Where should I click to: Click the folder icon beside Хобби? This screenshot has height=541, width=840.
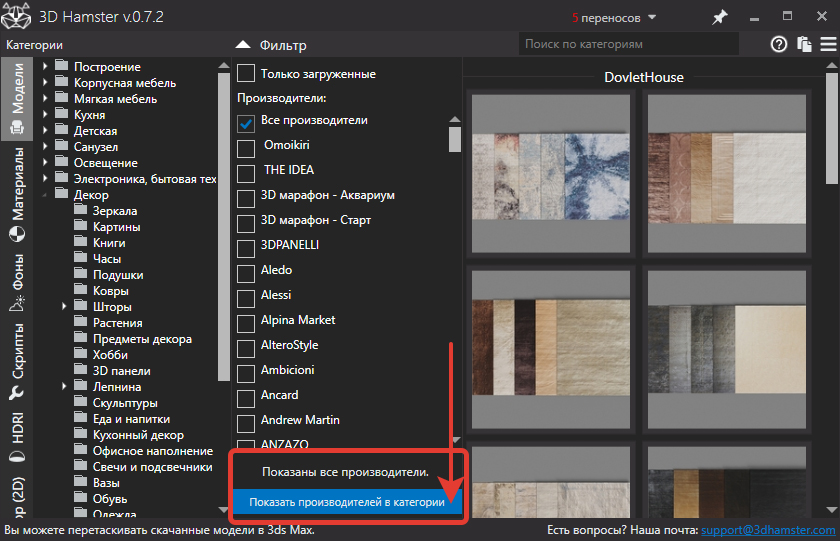80,354
